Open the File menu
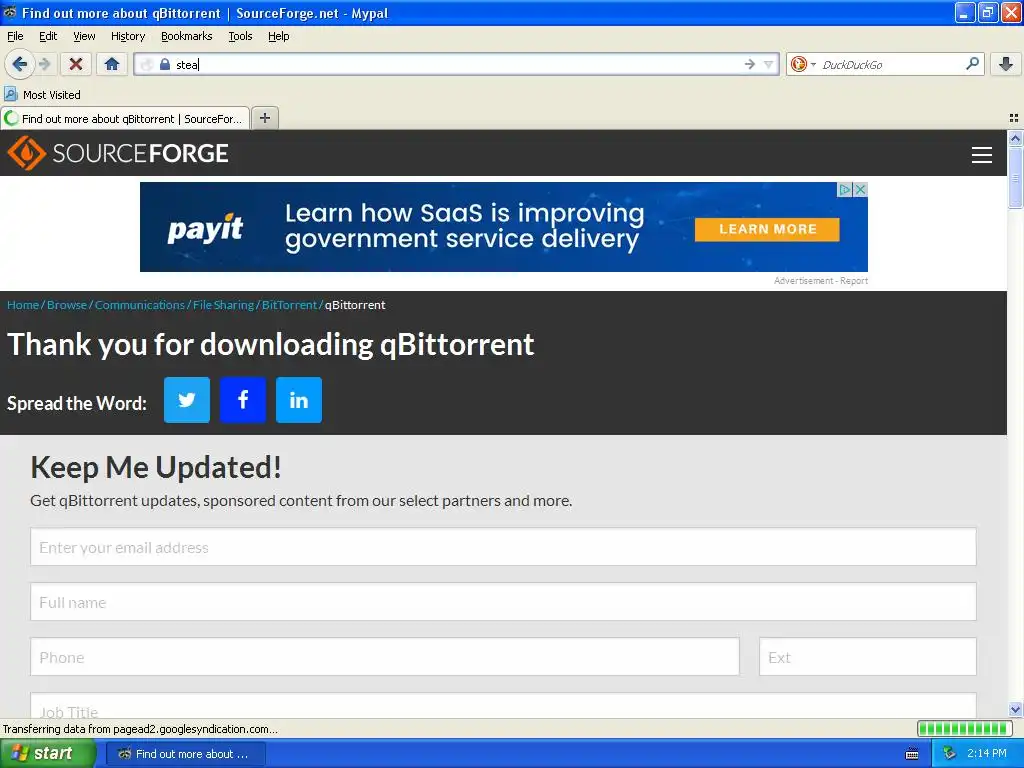This screenshot has width=1024, height=768. (15, 36)
